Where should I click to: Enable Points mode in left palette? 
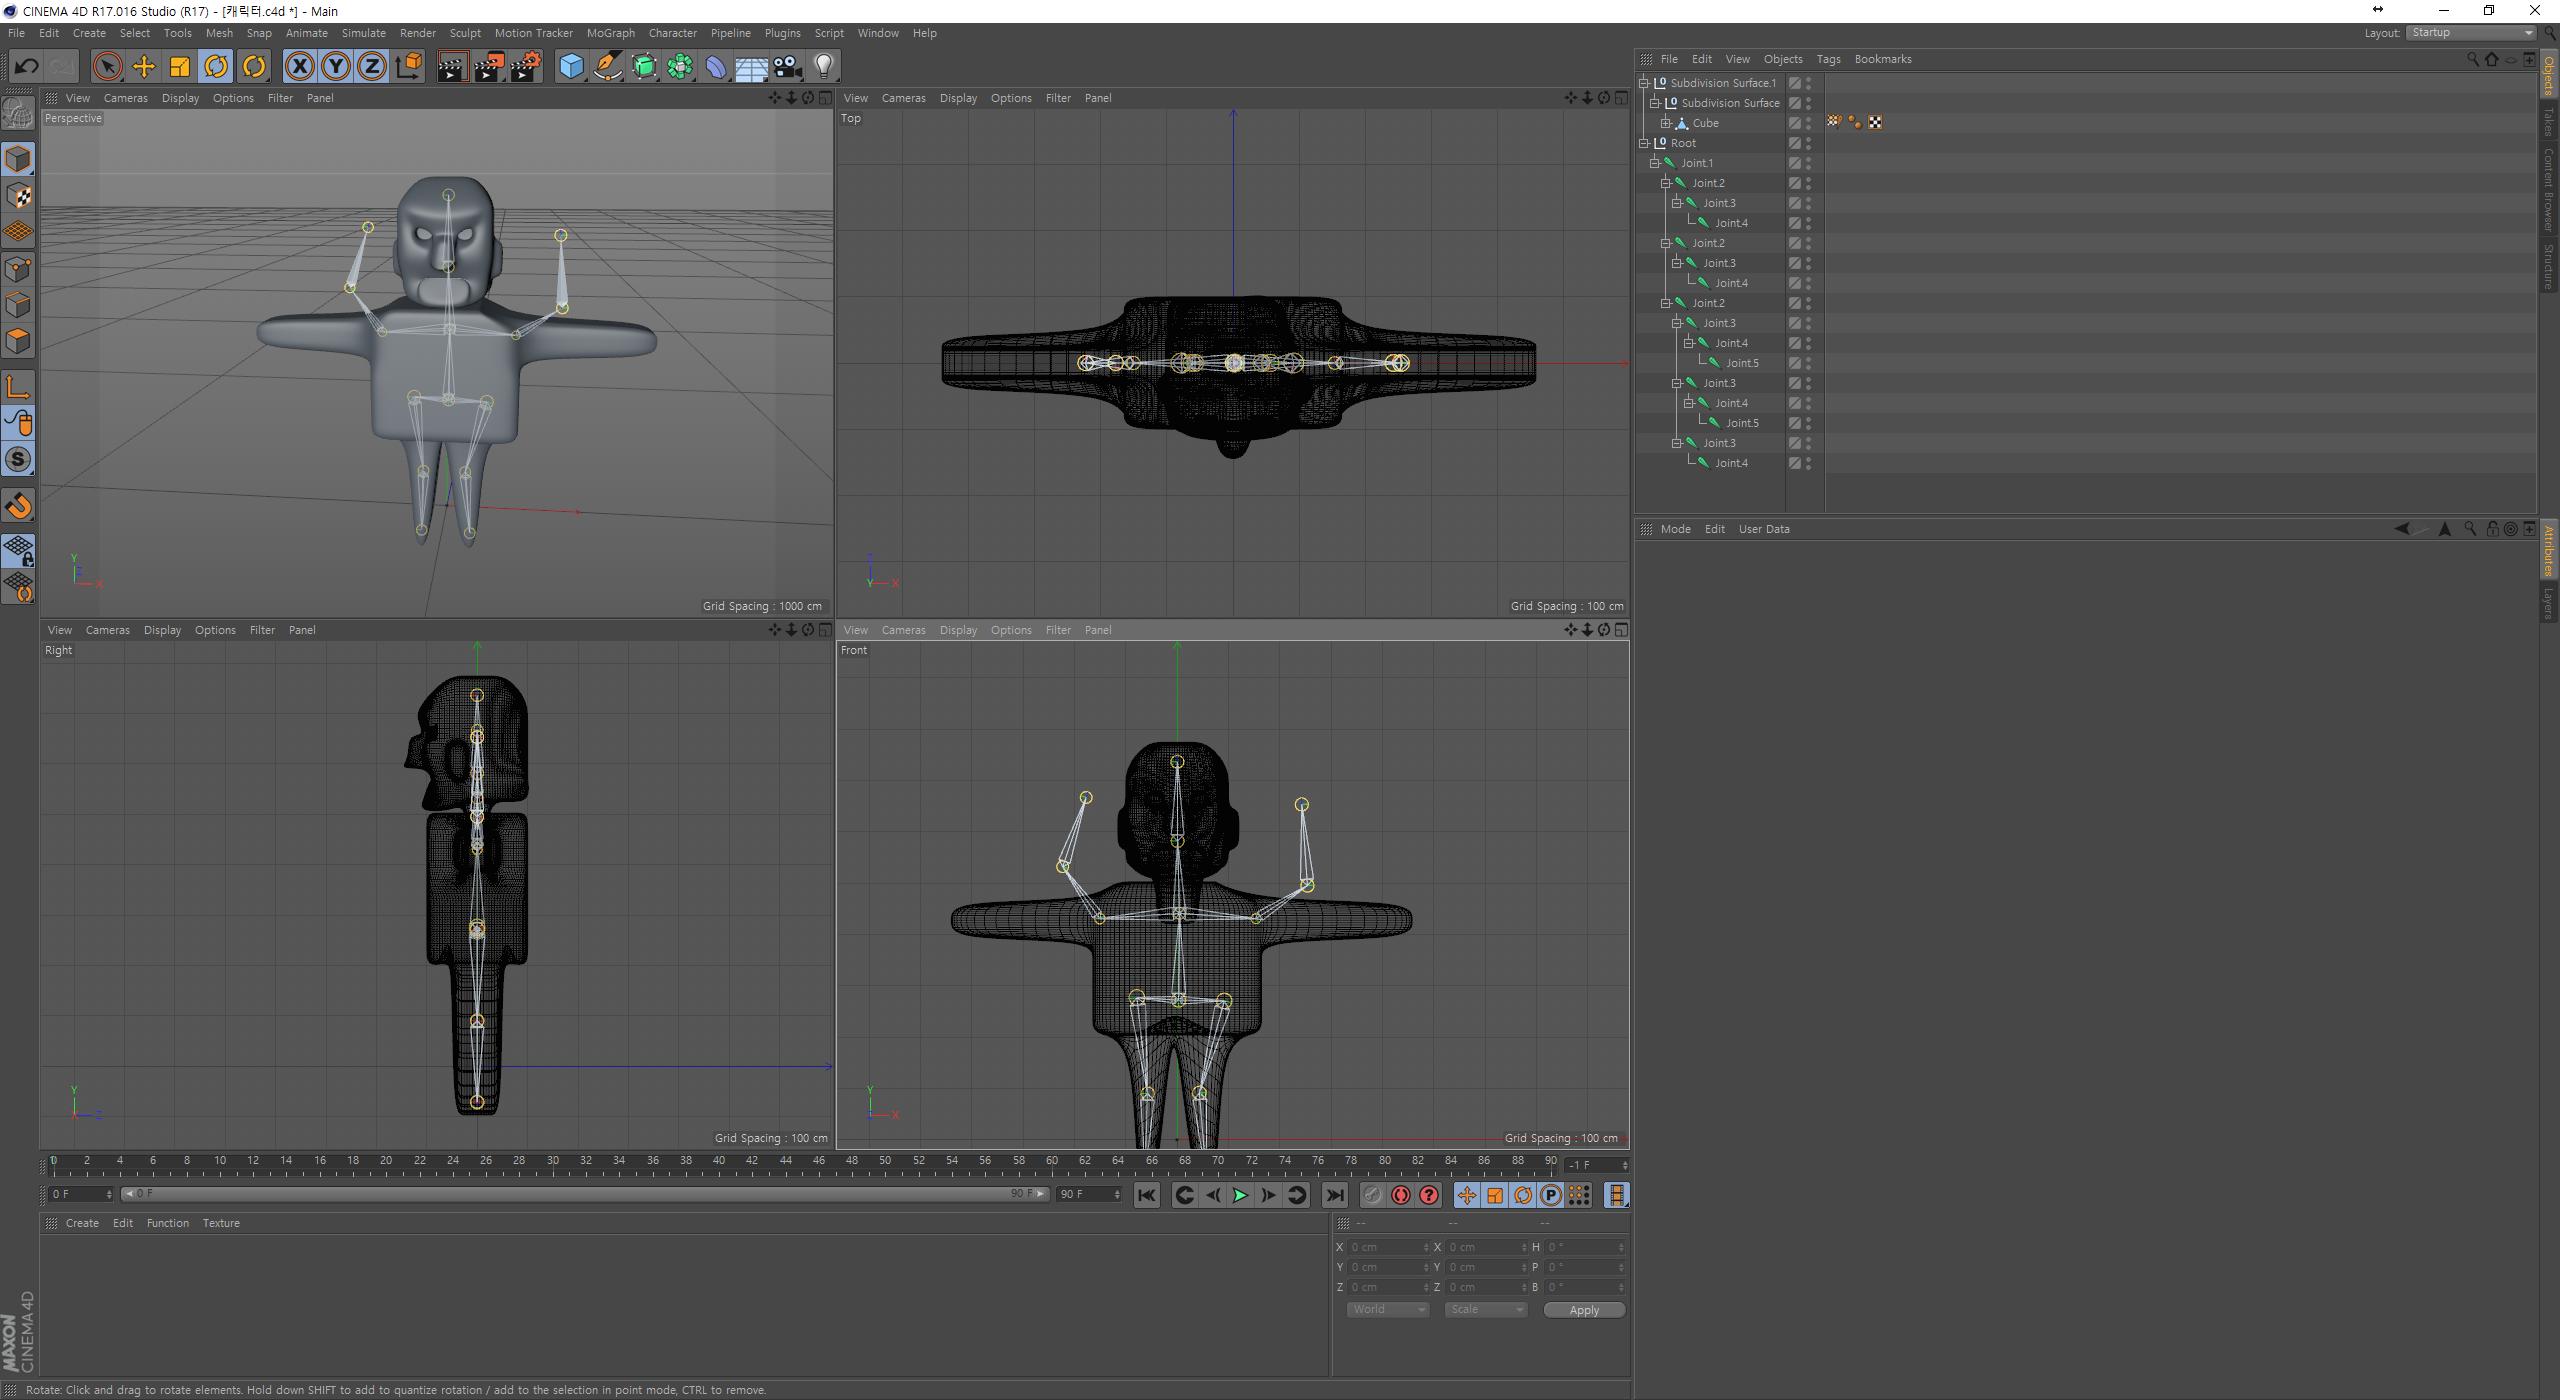click(x=18, y=268)
